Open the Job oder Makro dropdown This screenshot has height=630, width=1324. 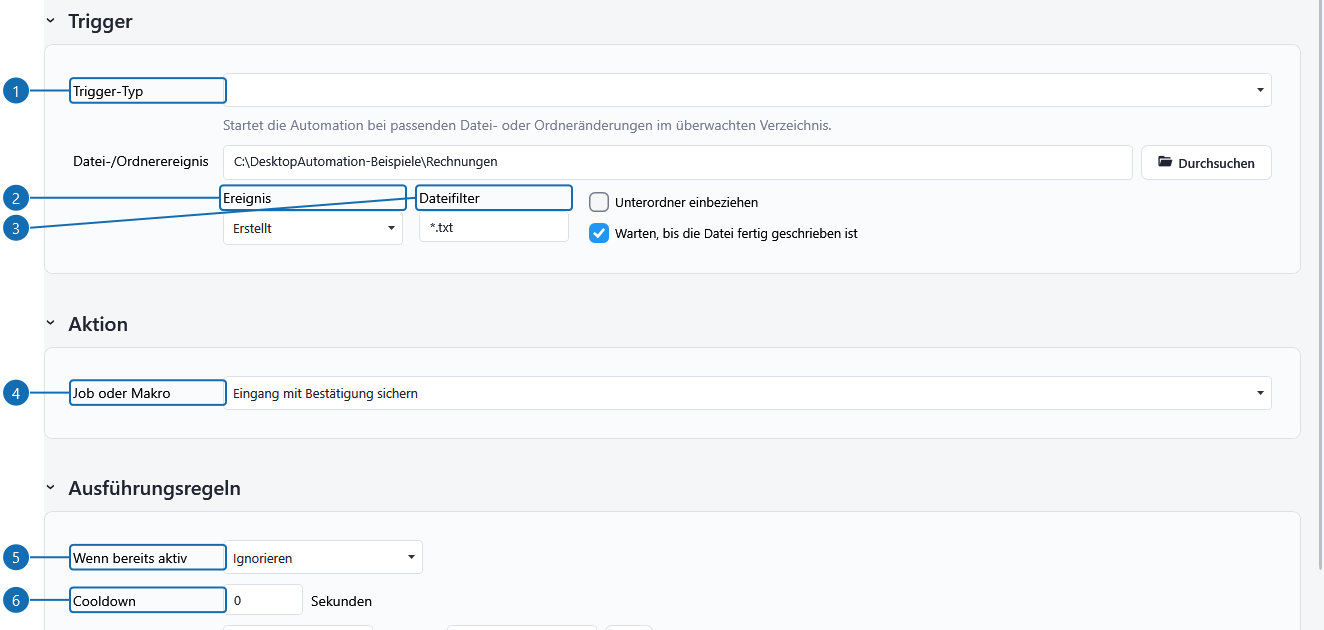coord(747,393)
